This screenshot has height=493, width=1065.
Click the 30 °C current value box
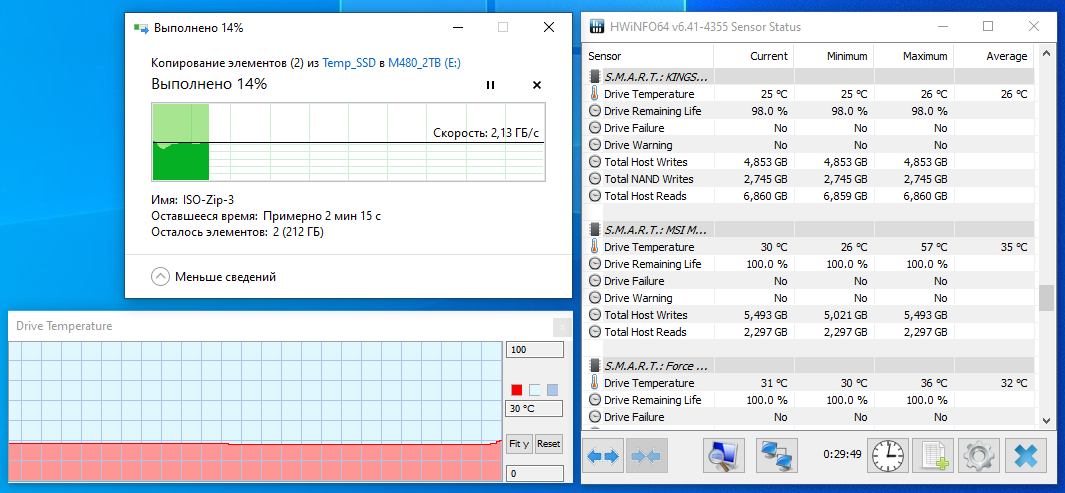click(534, 409)
